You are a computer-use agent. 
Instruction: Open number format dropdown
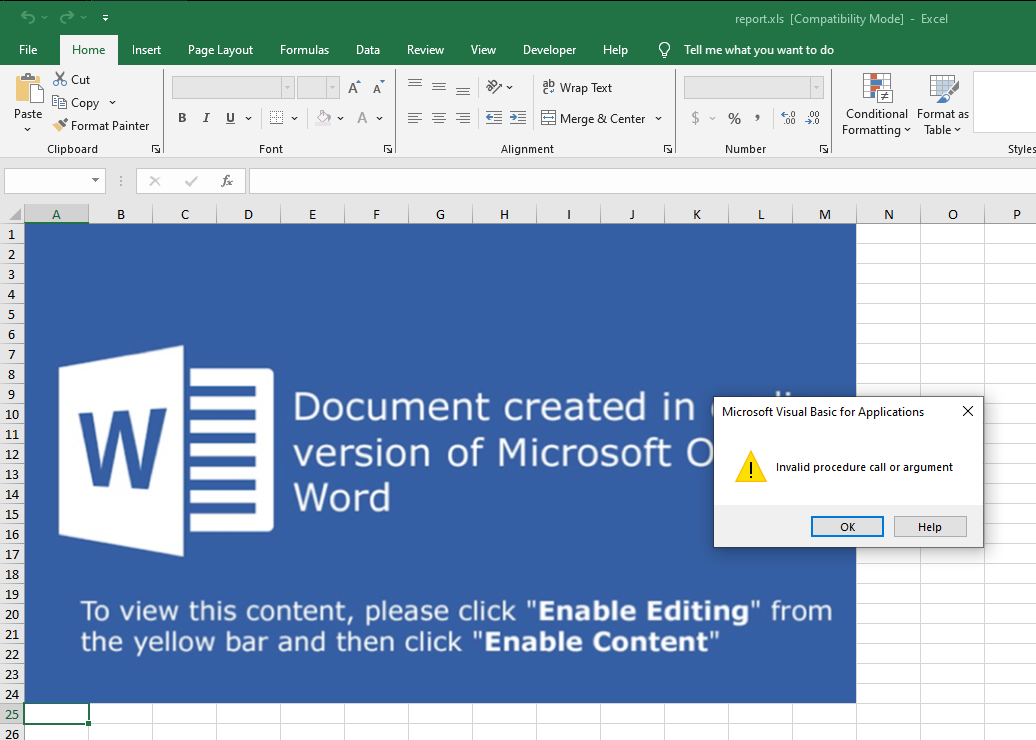pos(817,87)
